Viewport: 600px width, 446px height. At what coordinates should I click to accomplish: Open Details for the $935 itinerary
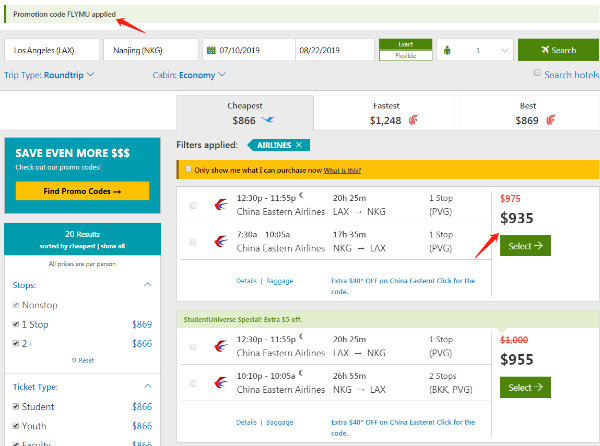coord(246,281)
